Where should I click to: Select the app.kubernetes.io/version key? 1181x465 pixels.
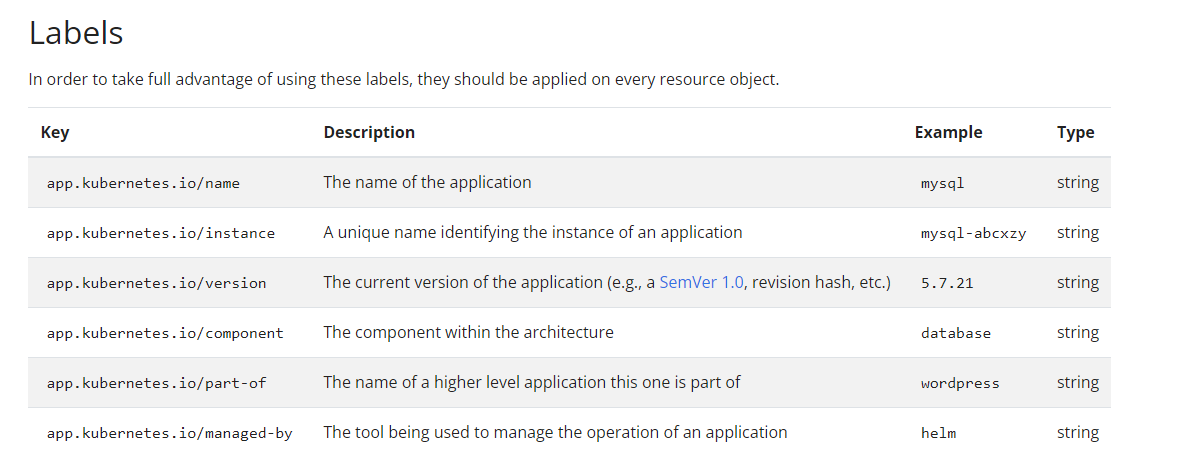pyautogui.click(x=157, y=283)
